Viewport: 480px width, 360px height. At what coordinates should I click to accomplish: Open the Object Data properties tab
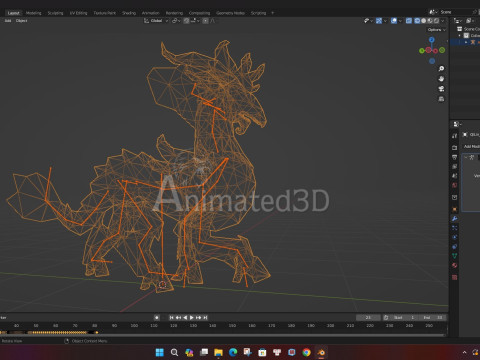(x=454, y=256)
